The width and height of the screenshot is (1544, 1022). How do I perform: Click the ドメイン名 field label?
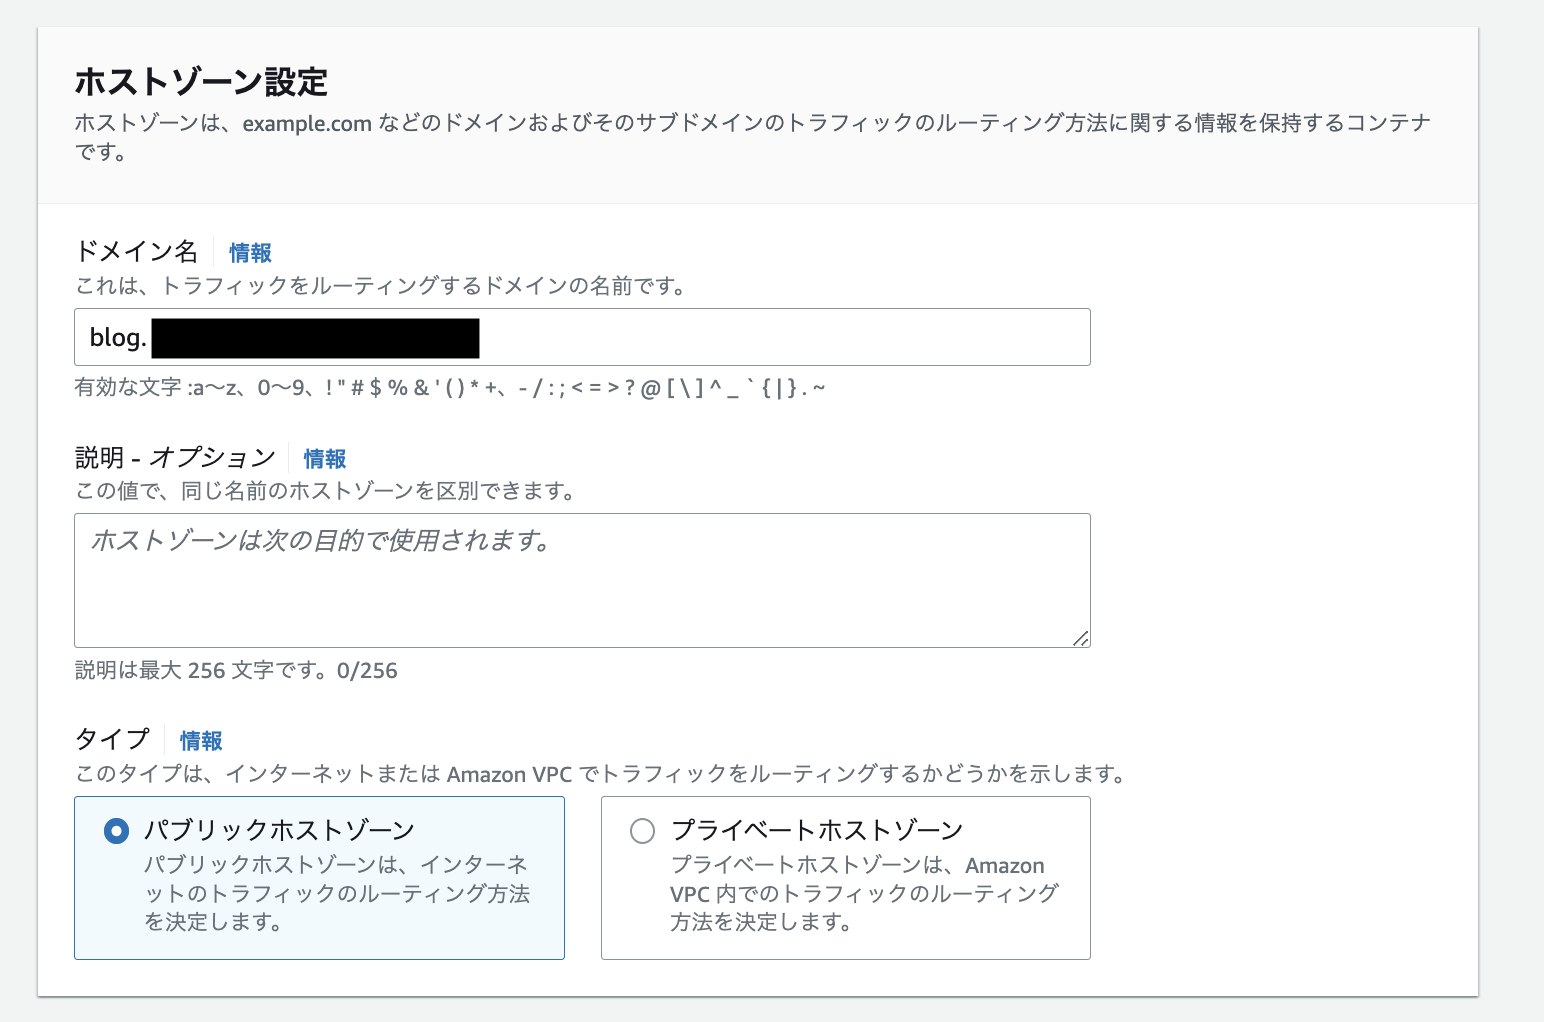pos(137,252)
